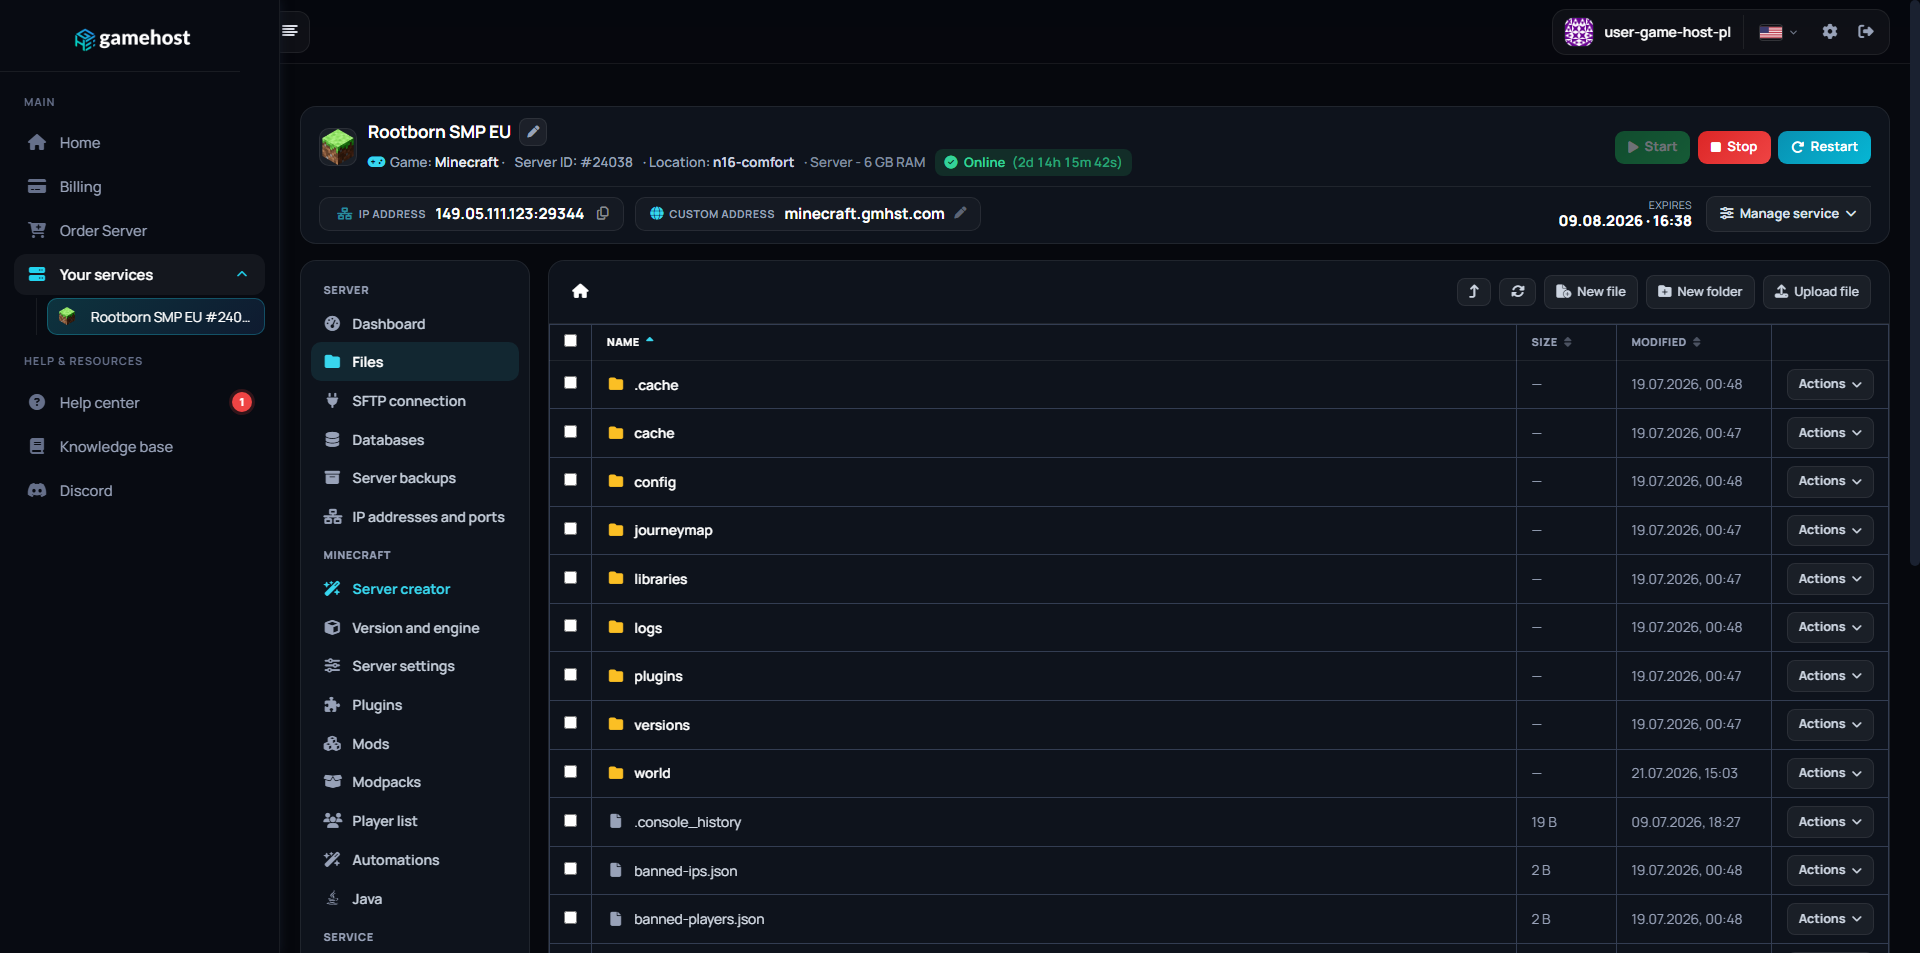Stop the server
Screen dimensions: 1920x953
(x=1734, y=147)
